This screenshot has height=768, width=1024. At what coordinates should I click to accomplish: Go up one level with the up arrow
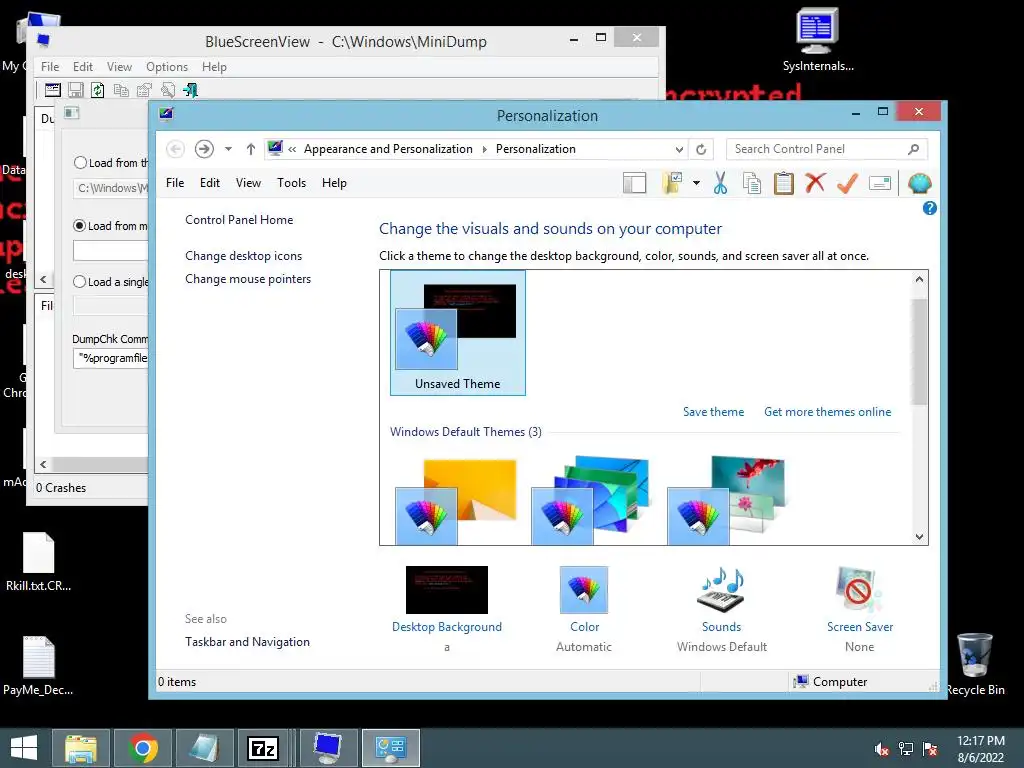click(250, 150)
